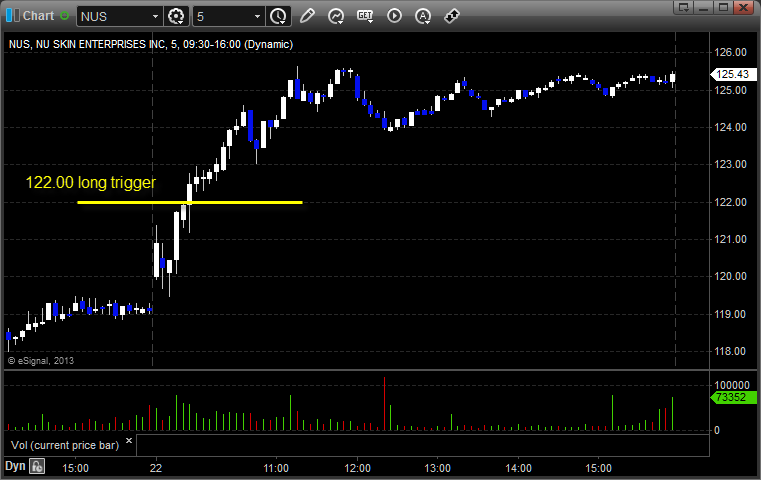Click the 125.43 current price label
761x480 pixels.
[733, 74]
